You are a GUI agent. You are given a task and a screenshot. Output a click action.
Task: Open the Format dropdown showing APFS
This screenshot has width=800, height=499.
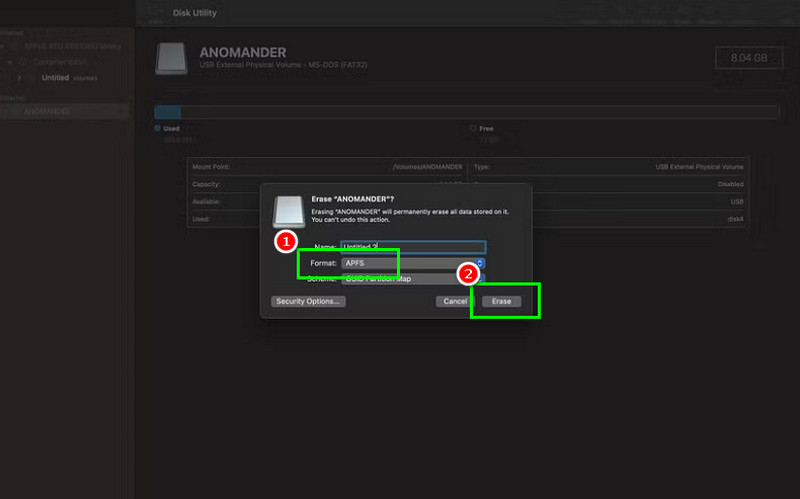[x=413, y=263]
